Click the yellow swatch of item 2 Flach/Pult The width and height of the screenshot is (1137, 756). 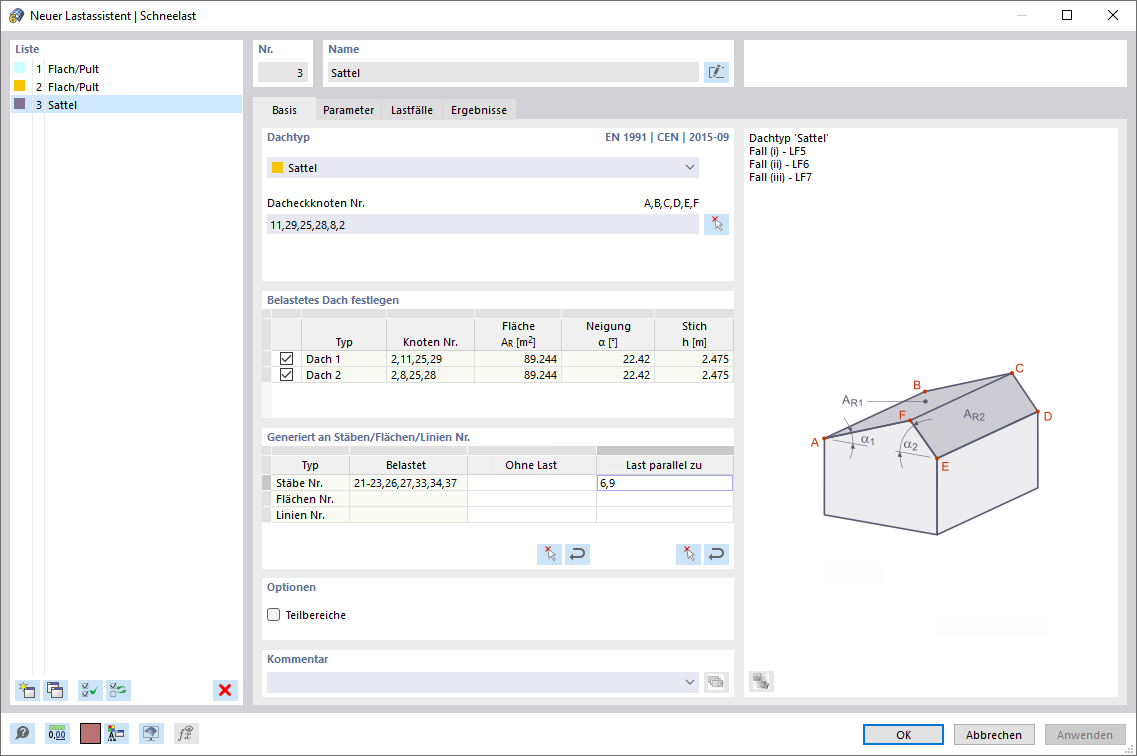click(20, 86)
